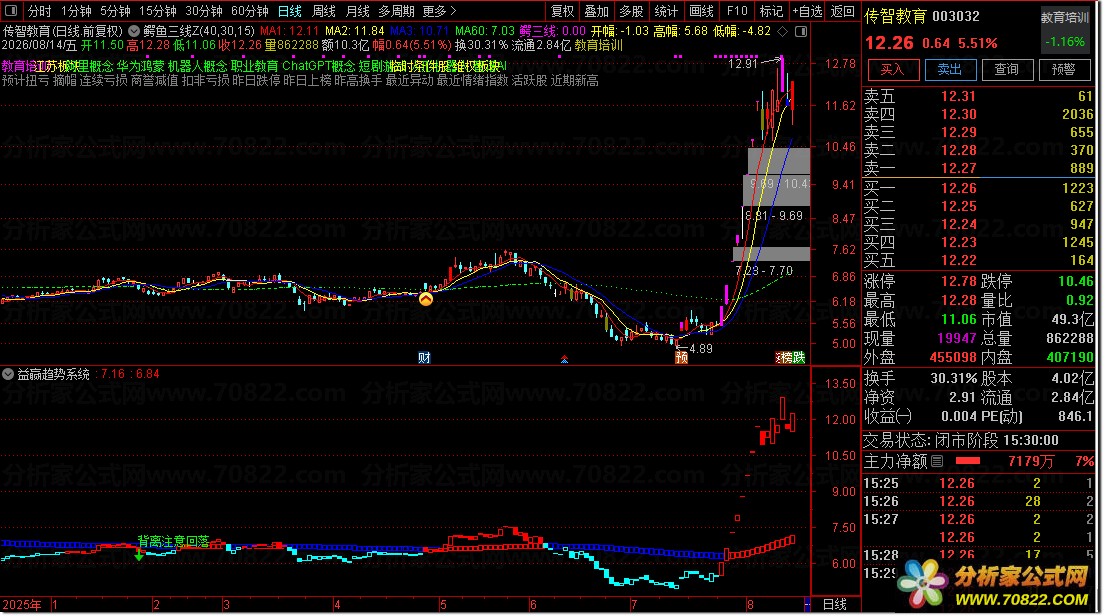Click the 15:27 trade tick row
This screenshot has height=616, width=1105.
pos(978,519)
